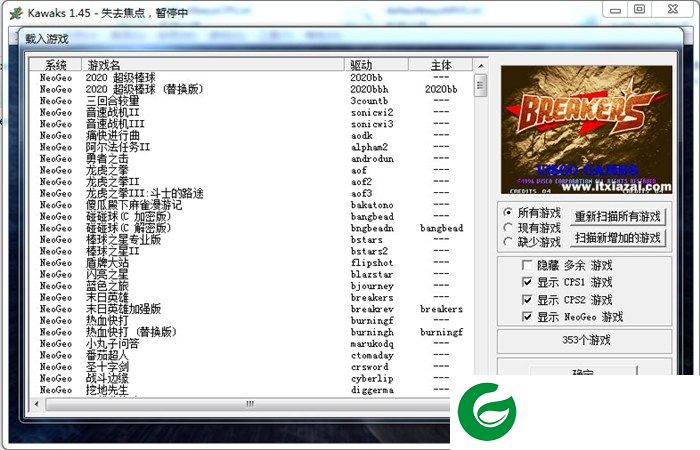Click the driver name androdun
The height and width of the screenshot is (450, 700).
[372, 158]
